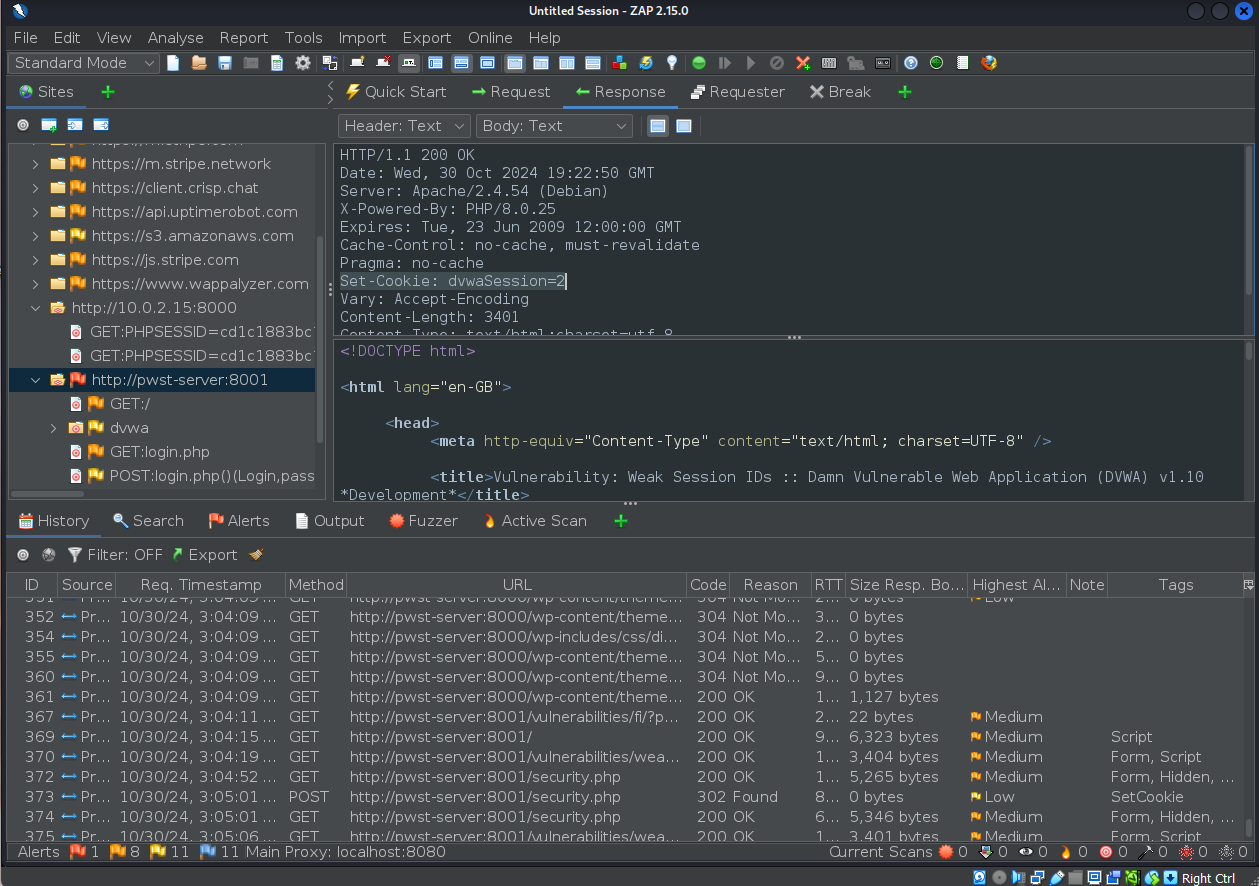Click the green plus beside Sites tab
Image resolution: width=1259 pixels, height=886 pixels.
pyautogui.click(x=108, y=92)
